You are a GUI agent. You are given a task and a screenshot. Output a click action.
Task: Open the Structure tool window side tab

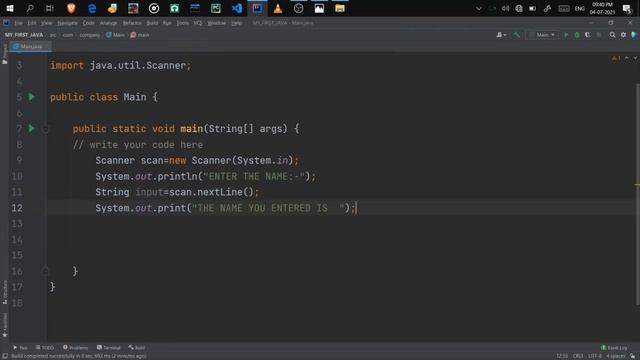pyautogui.click(x=5, y=292)
